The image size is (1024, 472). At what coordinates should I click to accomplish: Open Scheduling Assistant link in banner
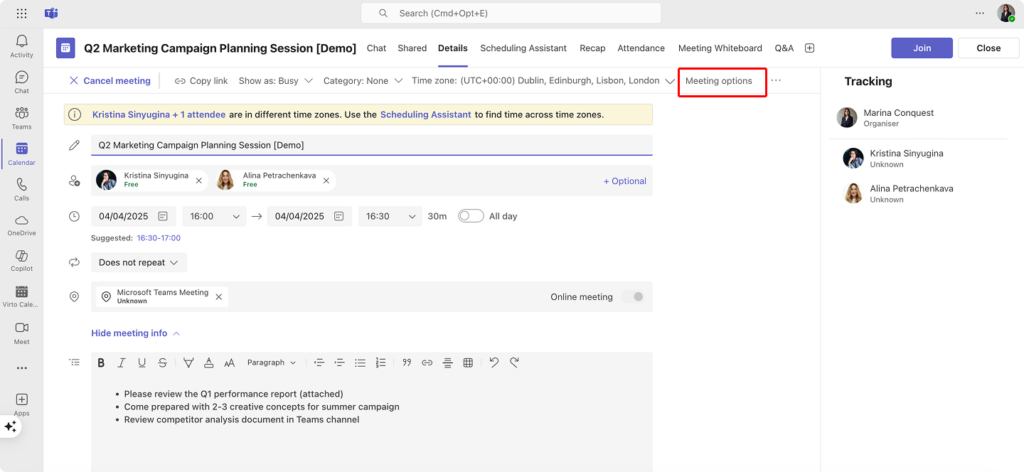click(425, 114)
